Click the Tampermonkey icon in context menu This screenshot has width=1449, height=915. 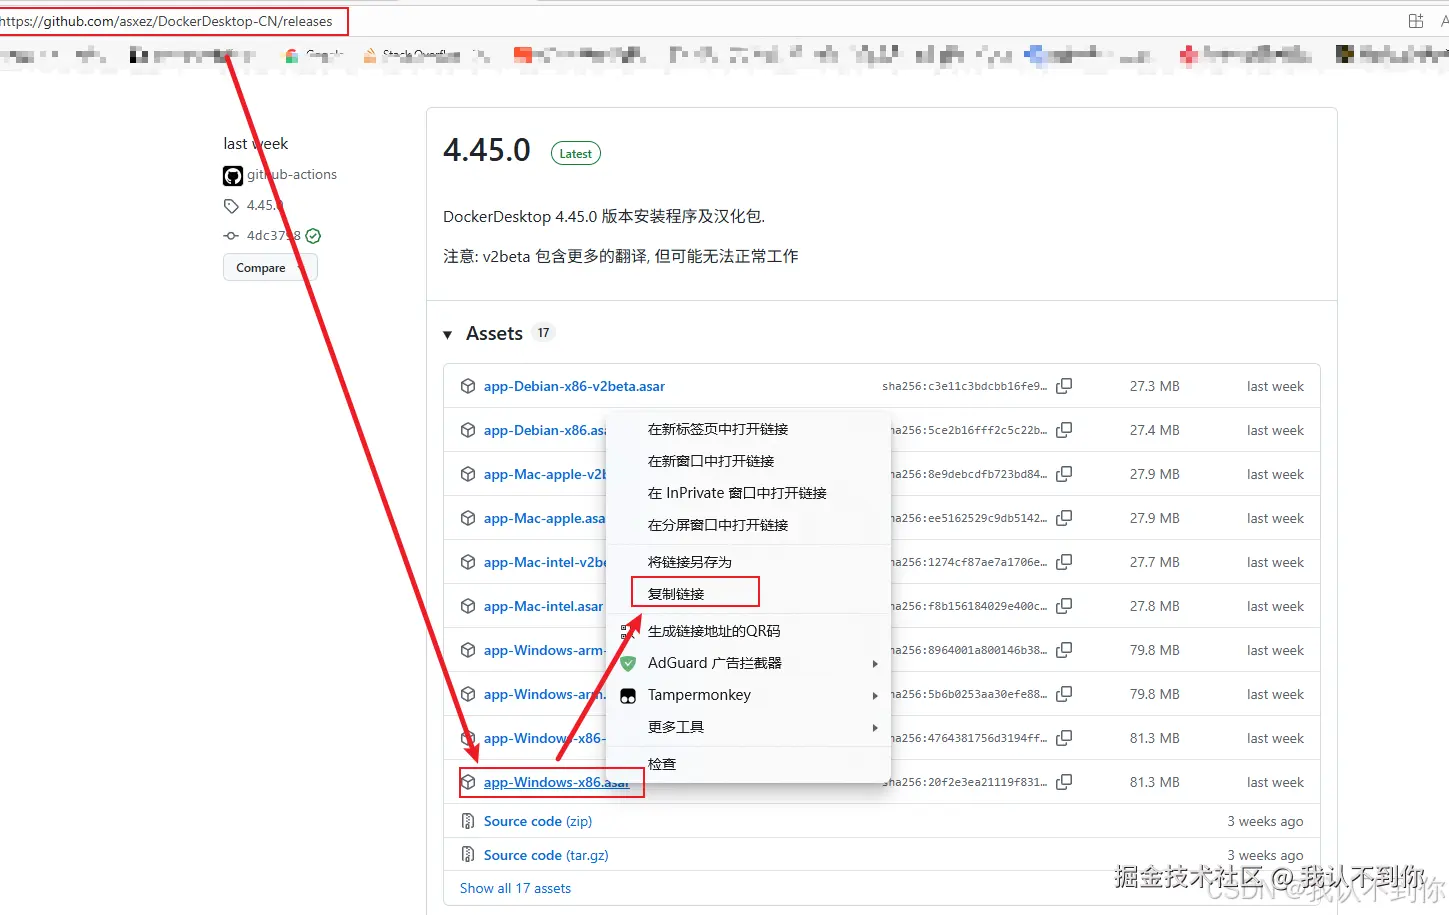628,695
